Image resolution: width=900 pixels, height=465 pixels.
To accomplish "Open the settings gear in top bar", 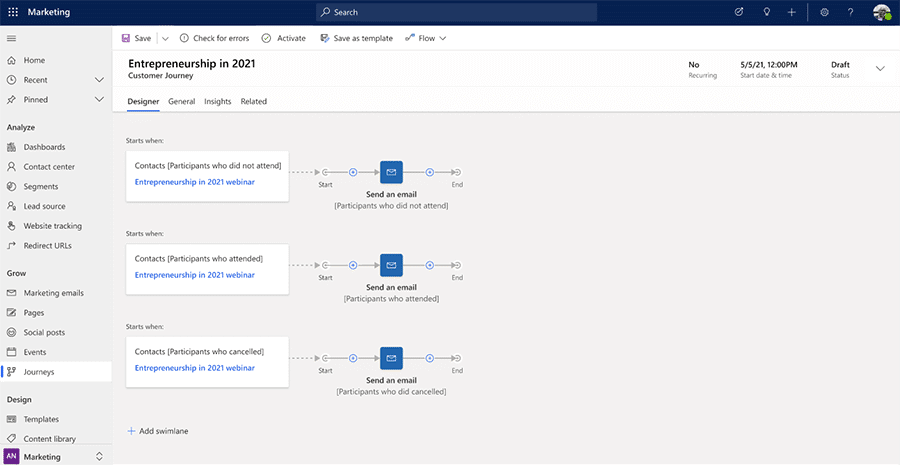I will (824, 12).
